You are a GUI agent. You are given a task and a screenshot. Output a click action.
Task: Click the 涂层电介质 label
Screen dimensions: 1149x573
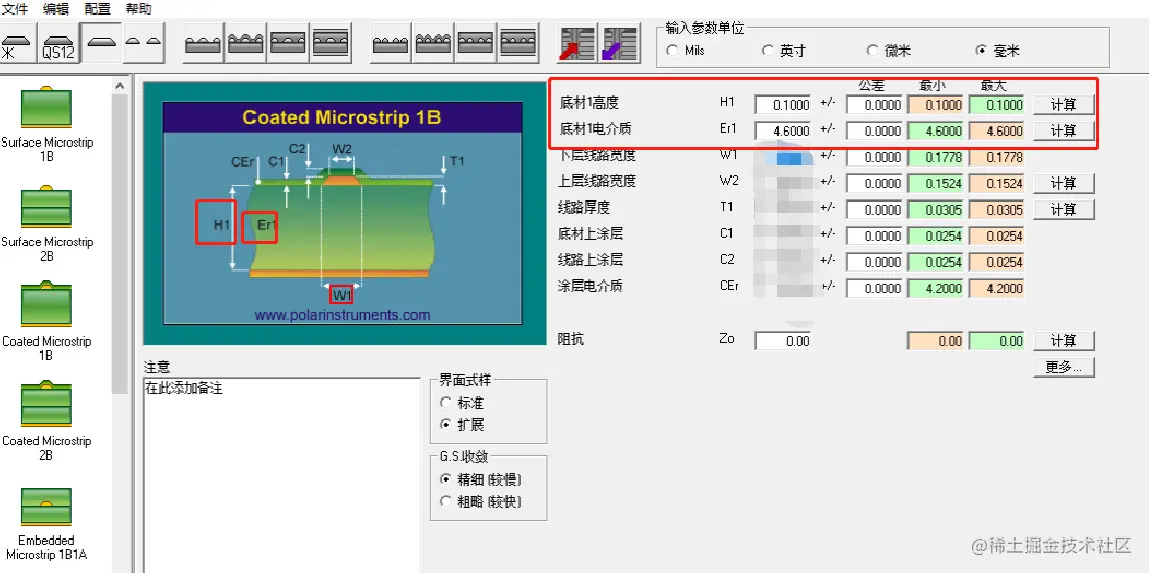[590, 286]
